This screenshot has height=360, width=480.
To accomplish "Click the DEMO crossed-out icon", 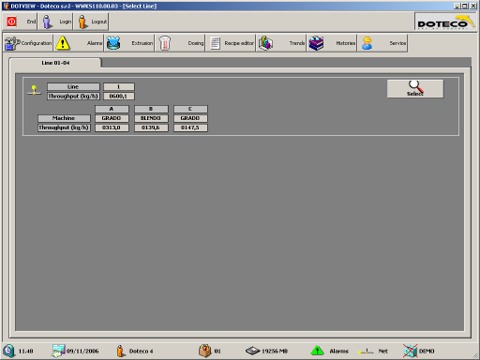I will click(410, 351).
